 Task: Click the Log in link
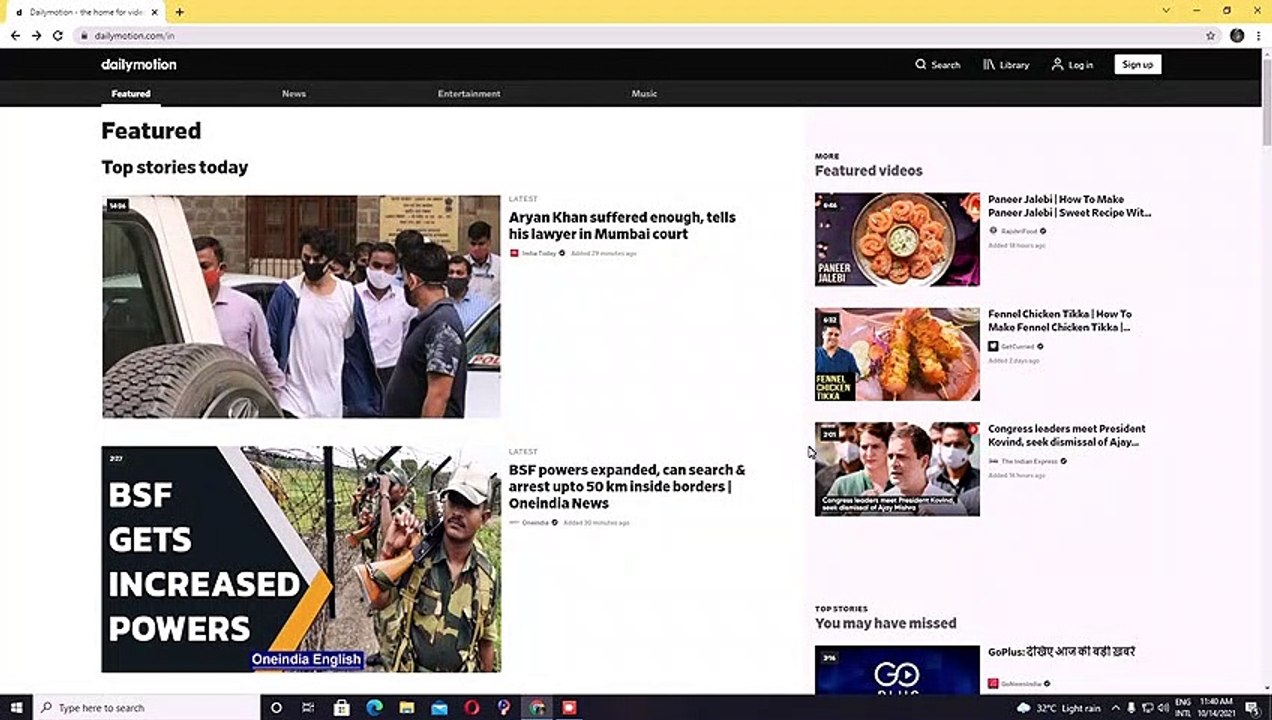1072,64
